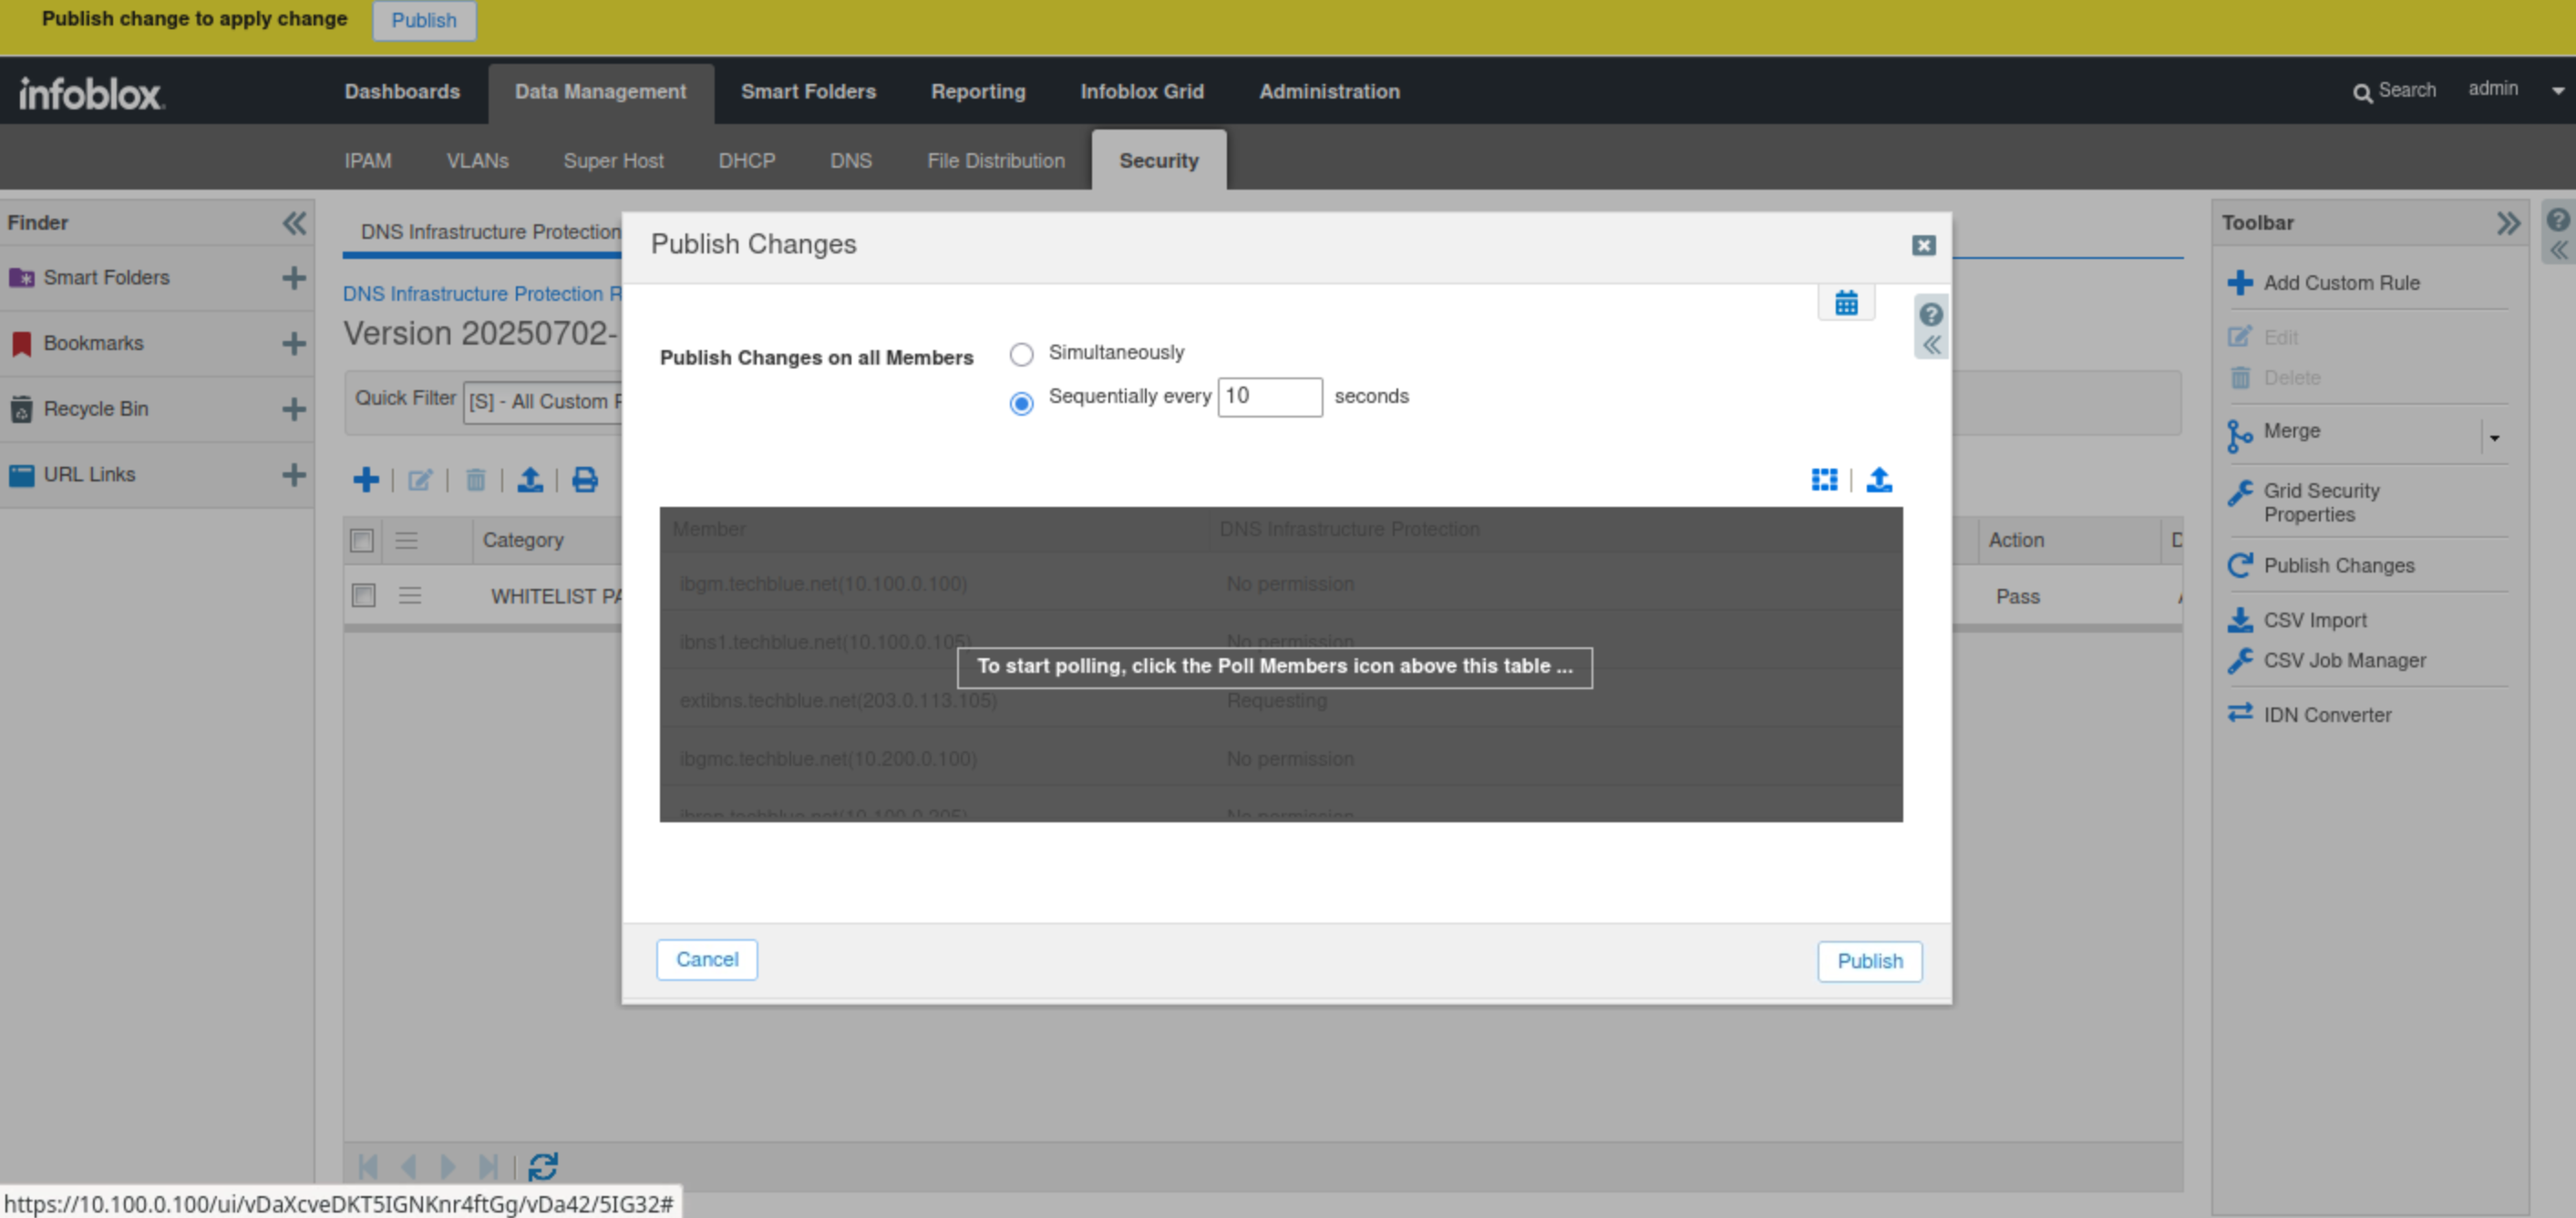Click the URL Links icon
This screenshot has width=2576, height=1218.
point(21,475)
